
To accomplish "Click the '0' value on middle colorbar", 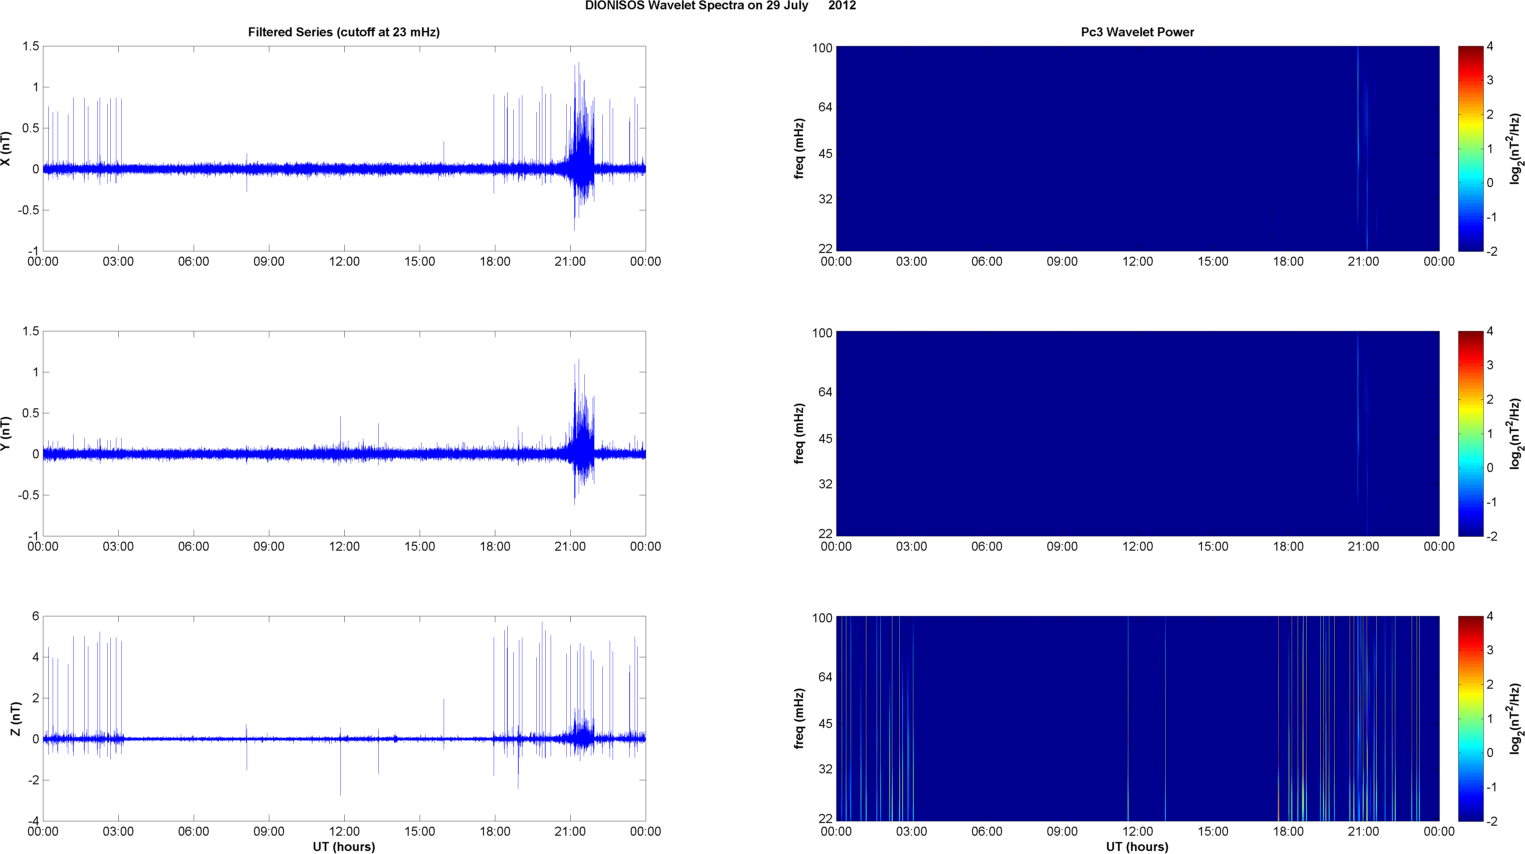I will (1491, 468).
